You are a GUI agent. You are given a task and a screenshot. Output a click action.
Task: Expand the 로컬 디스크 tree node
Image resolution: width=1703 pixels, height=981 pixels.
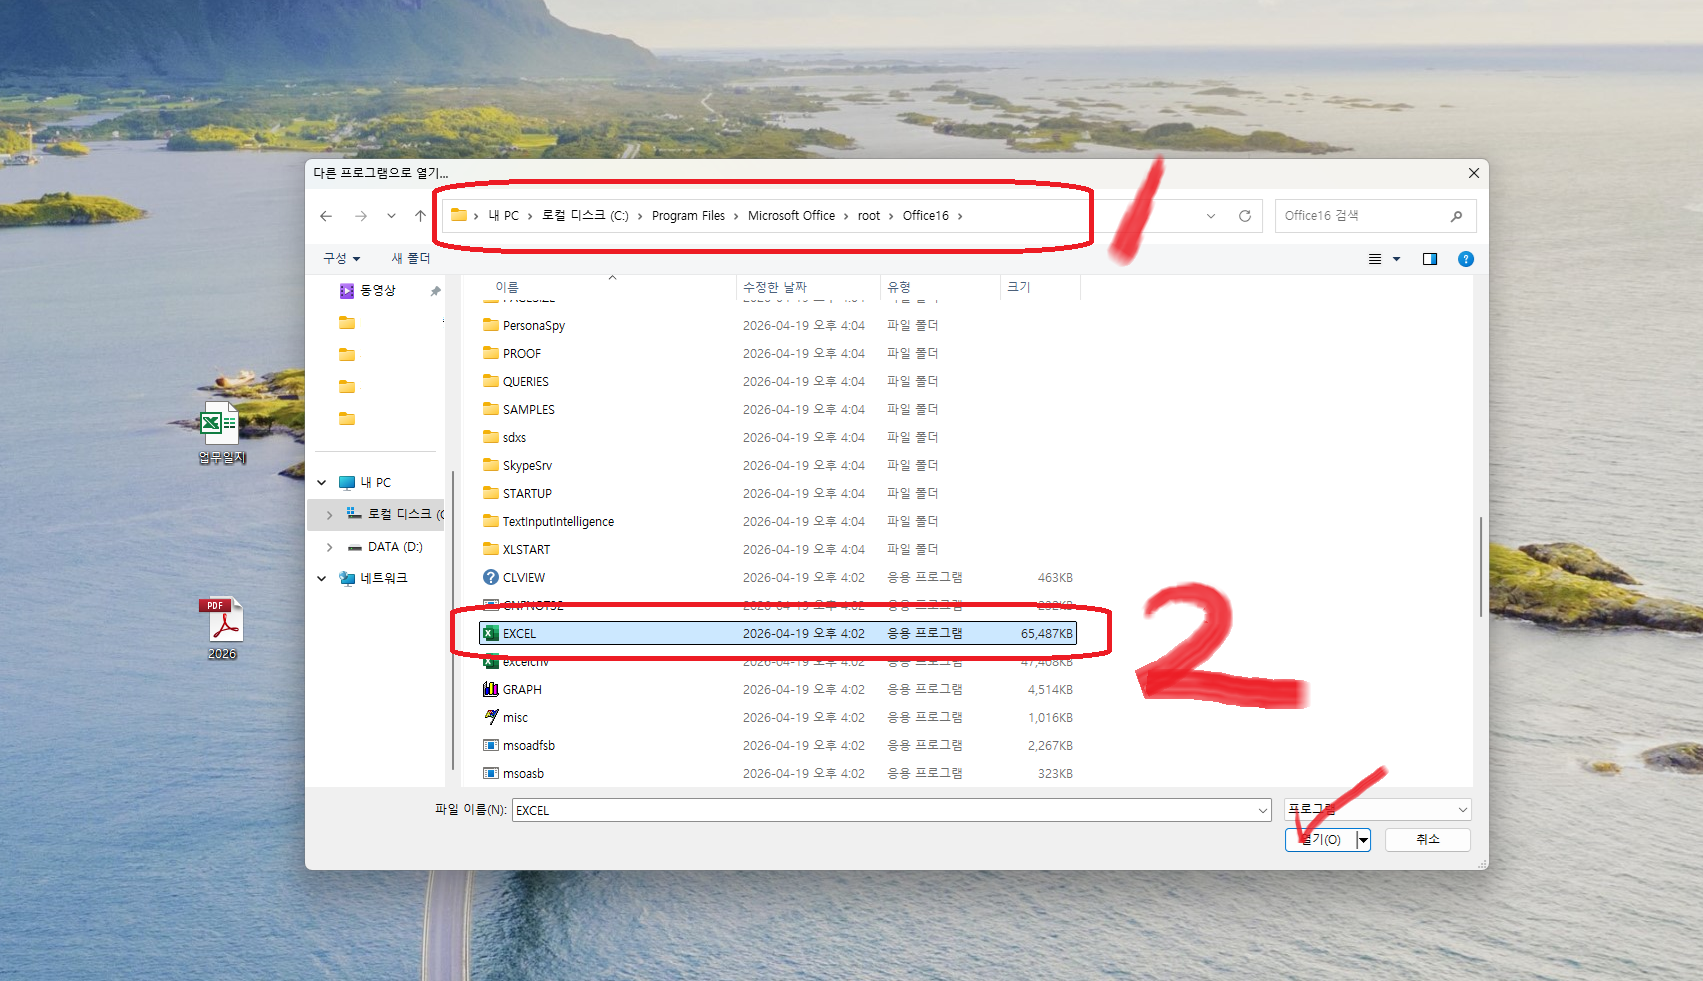[x=329, y=515]
